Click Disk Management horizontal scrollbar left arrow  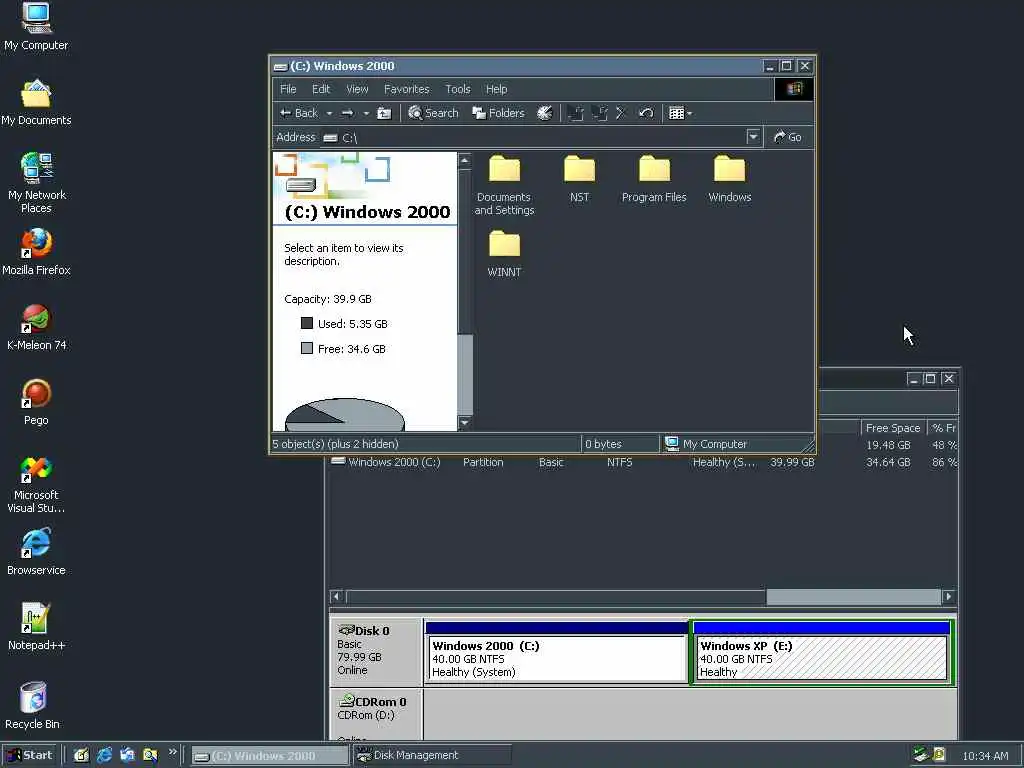(337, 596)
